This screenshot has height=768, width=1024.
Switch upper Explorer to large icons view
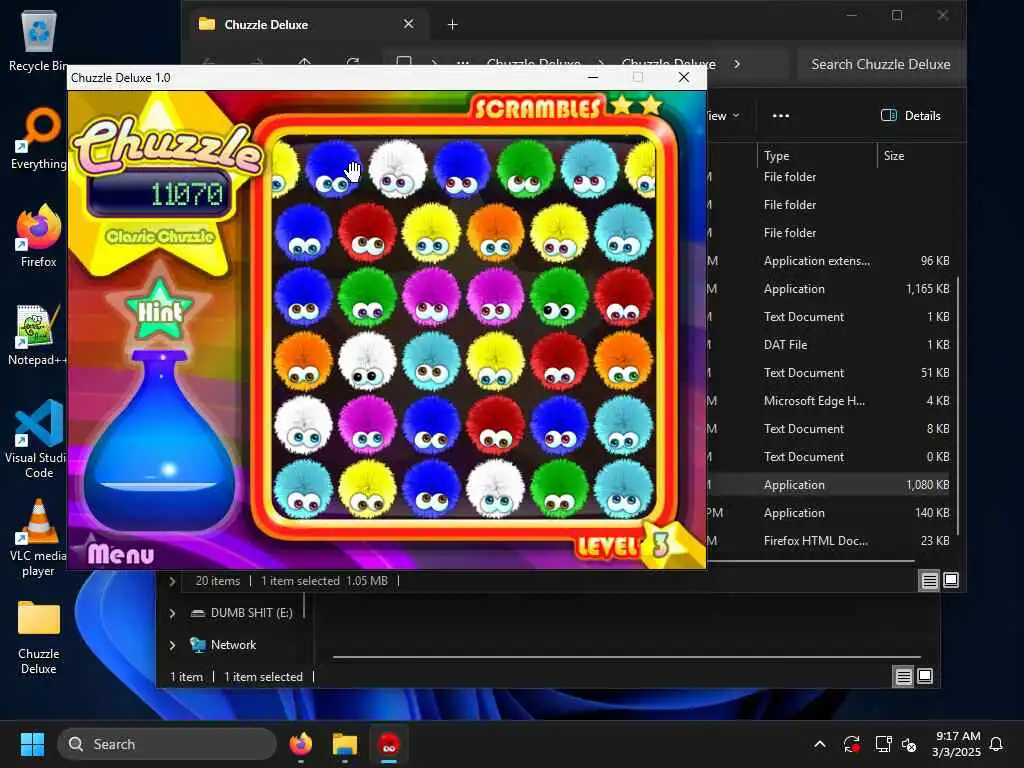[951, 580]
